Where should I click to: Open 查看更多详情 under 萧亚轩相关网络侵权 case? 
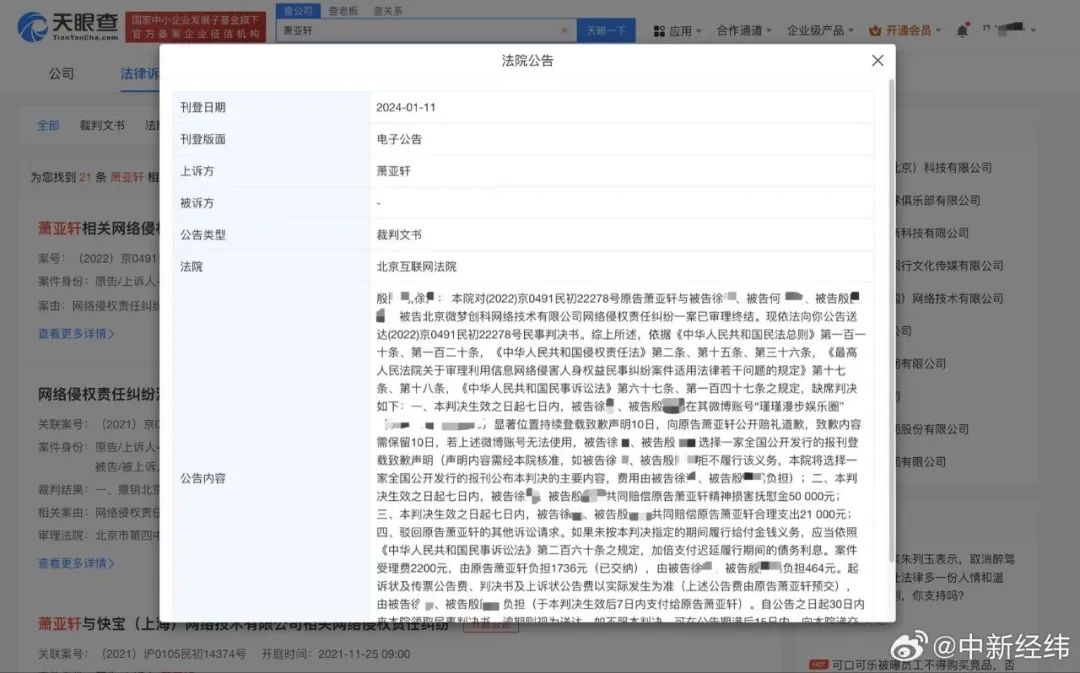[76, 333]
